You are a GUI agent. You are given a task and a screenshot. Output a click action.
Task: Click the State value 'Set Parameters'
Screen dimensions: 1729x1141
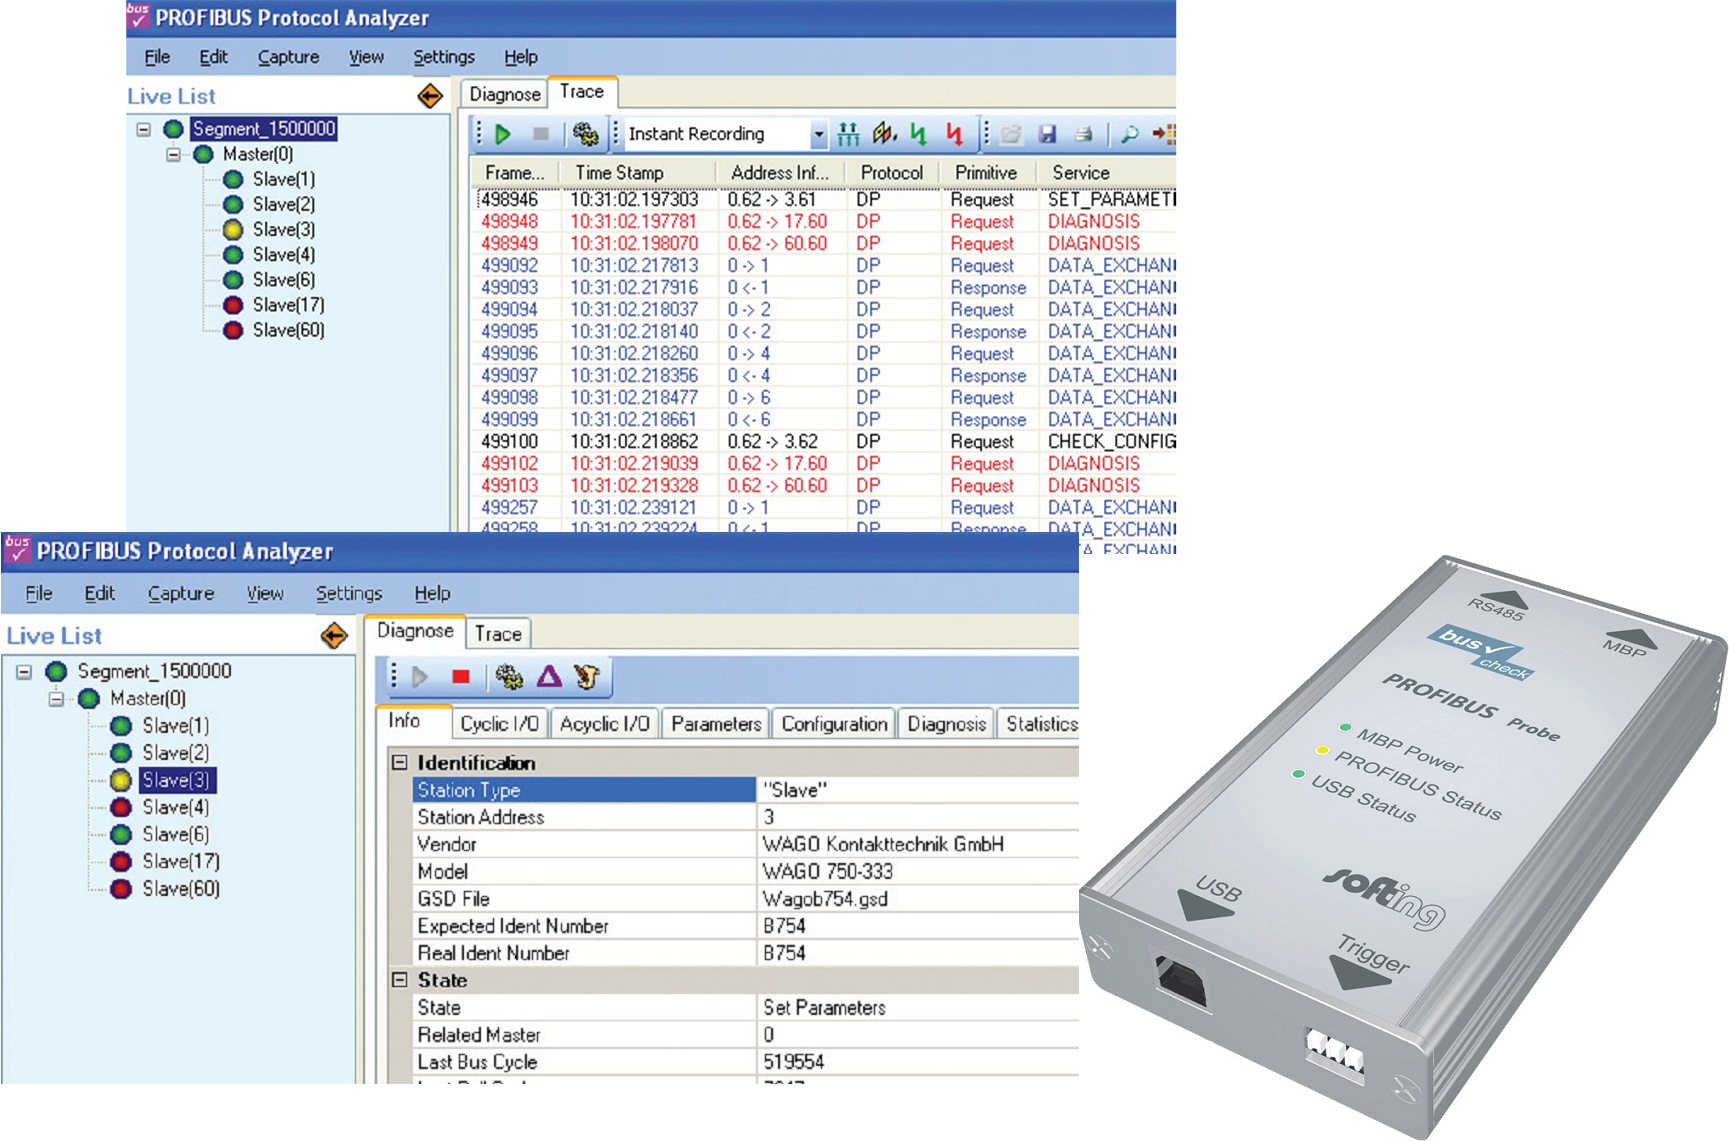click(x=824, y=1007)
